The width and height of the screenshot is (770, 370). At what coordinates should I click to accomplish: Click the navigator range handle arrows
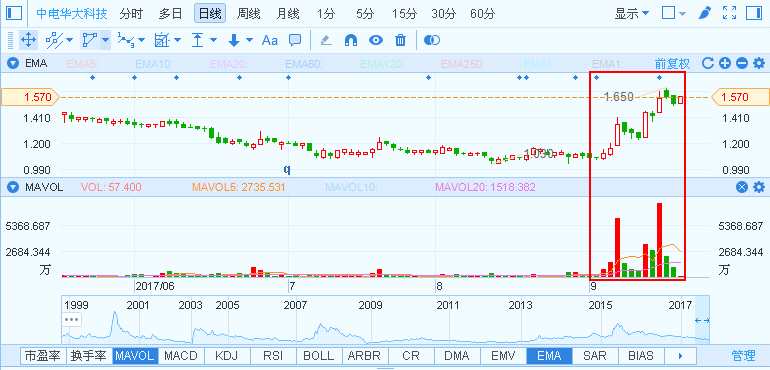click(702, 320)
